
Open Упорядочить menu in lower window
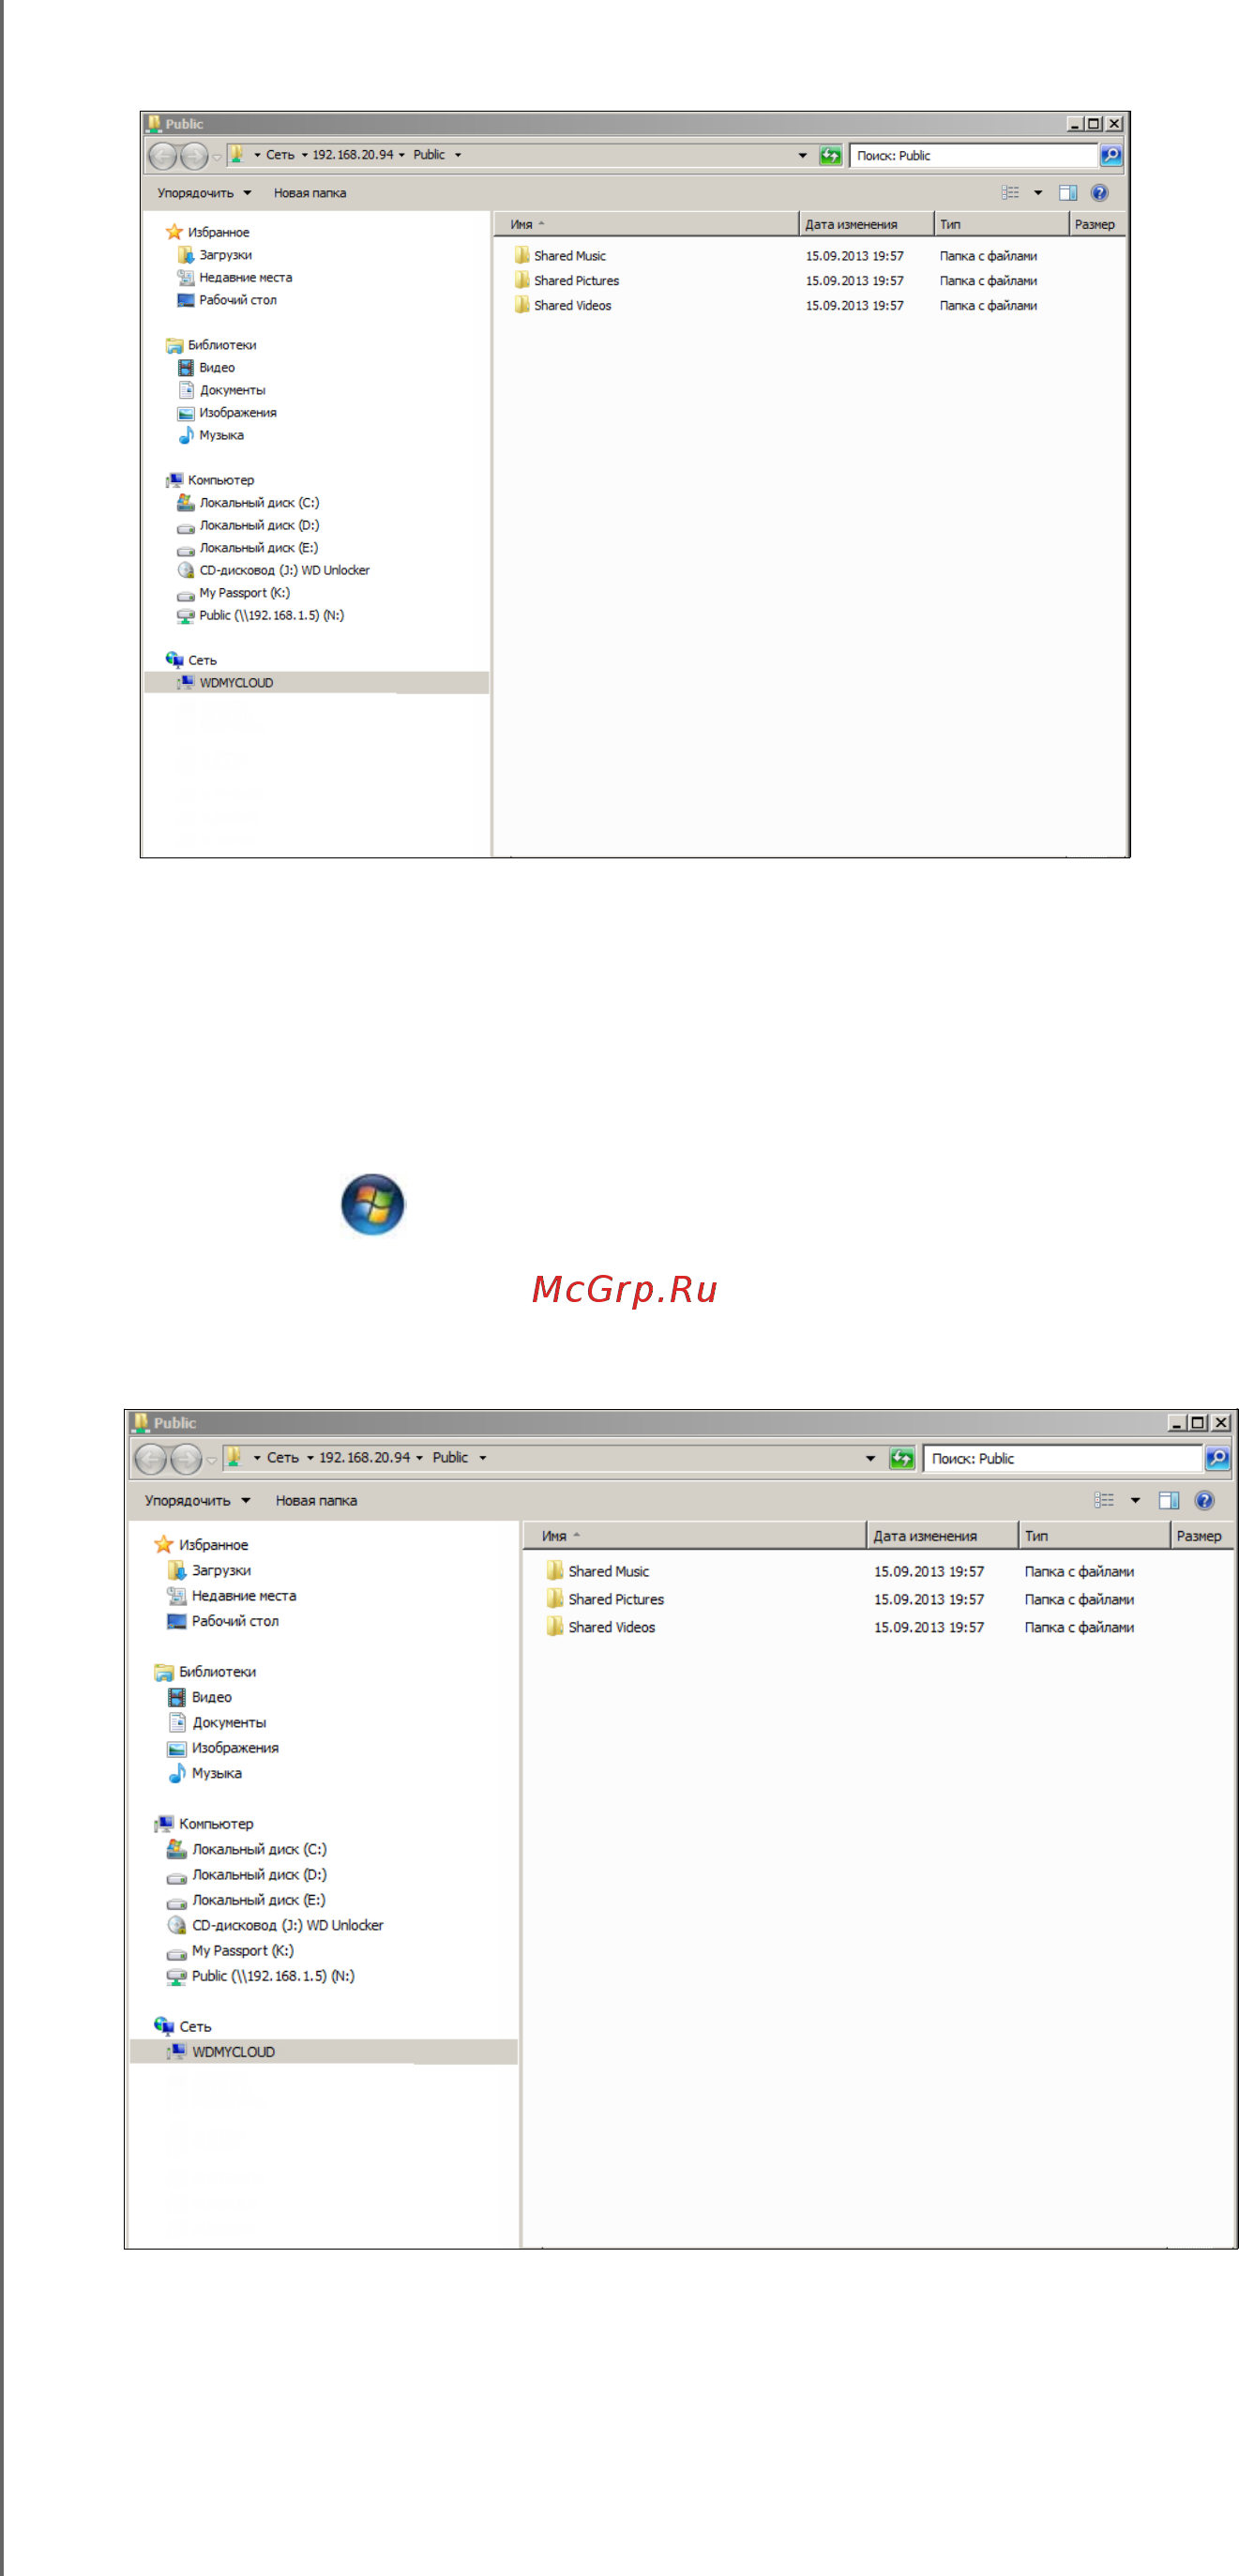click(197, 1500)
